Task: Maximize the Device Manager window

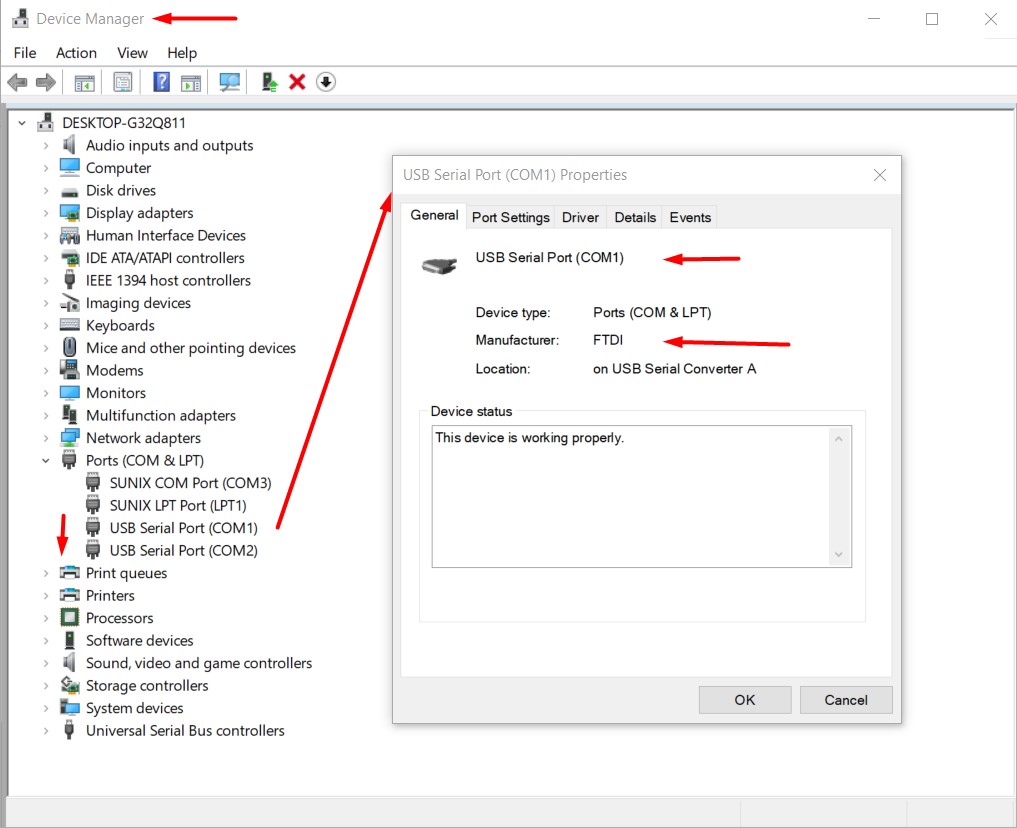Action: [932, 19]
